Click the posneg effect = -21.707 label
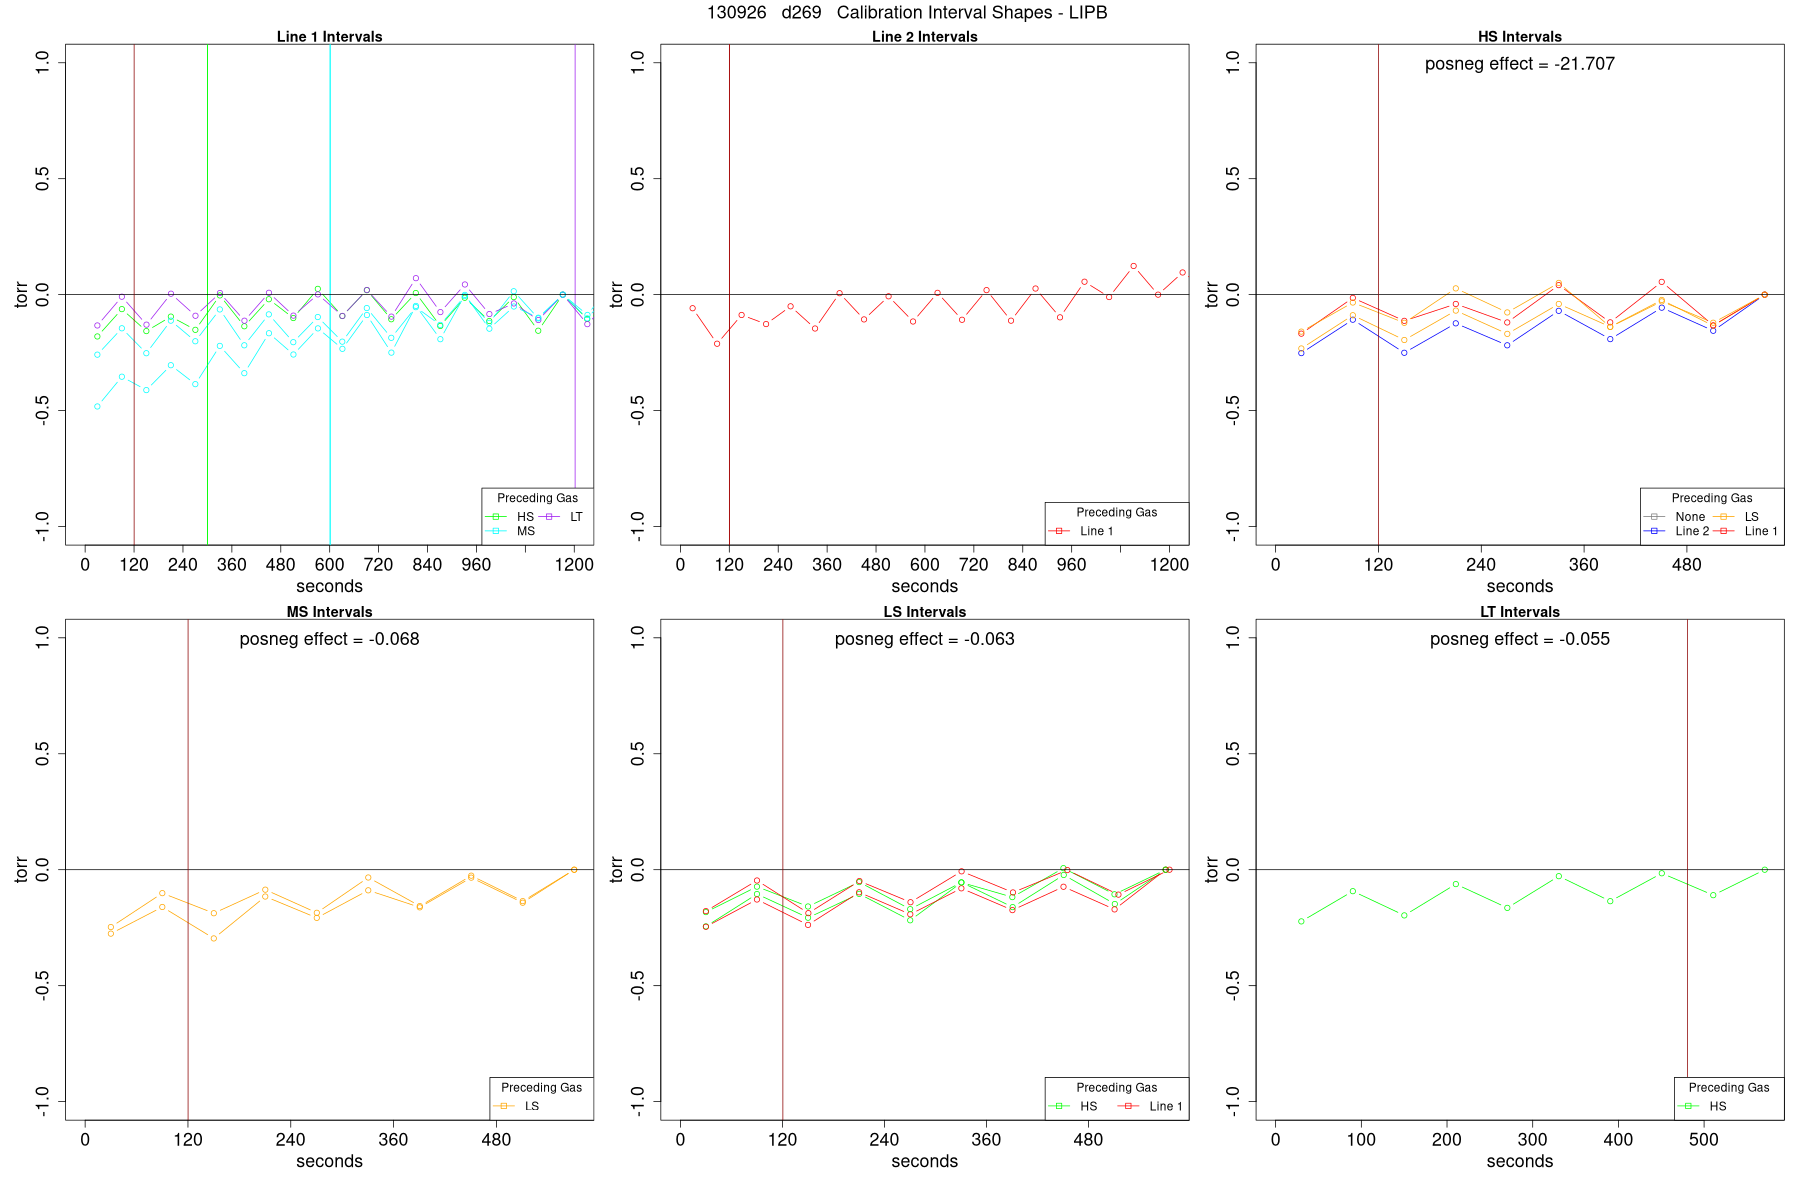Image resolution: width=1800 pixels, height=1200 pixels. tap(1519, 64)
